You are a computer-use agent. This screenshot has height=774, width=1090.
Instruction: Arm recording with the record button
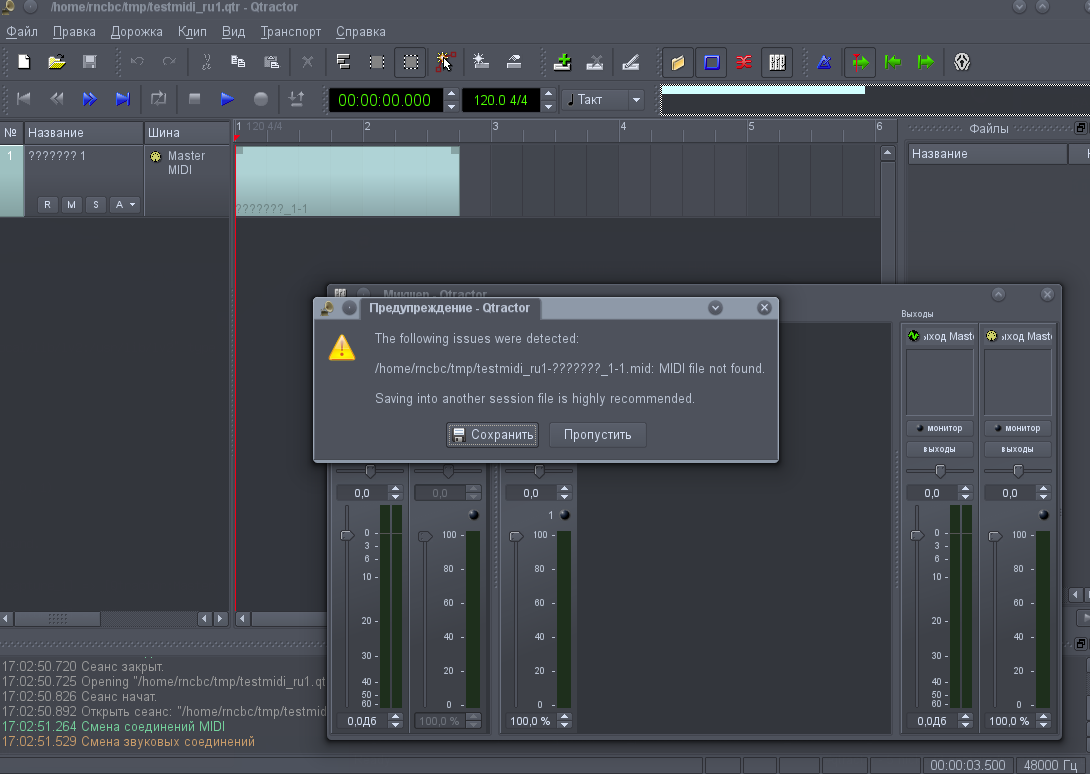(x=261, y=99)
